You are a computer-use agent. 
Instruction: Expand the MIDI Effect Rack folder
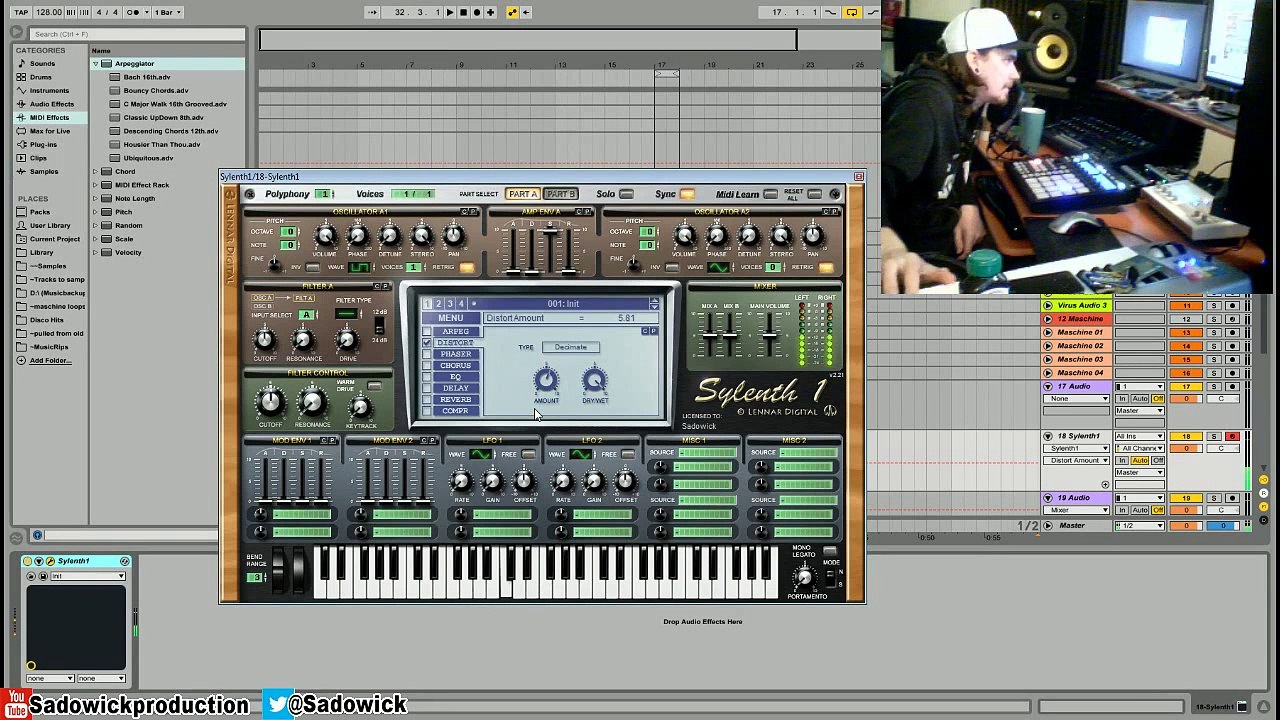pyautogui.click(x=95, y=185)
